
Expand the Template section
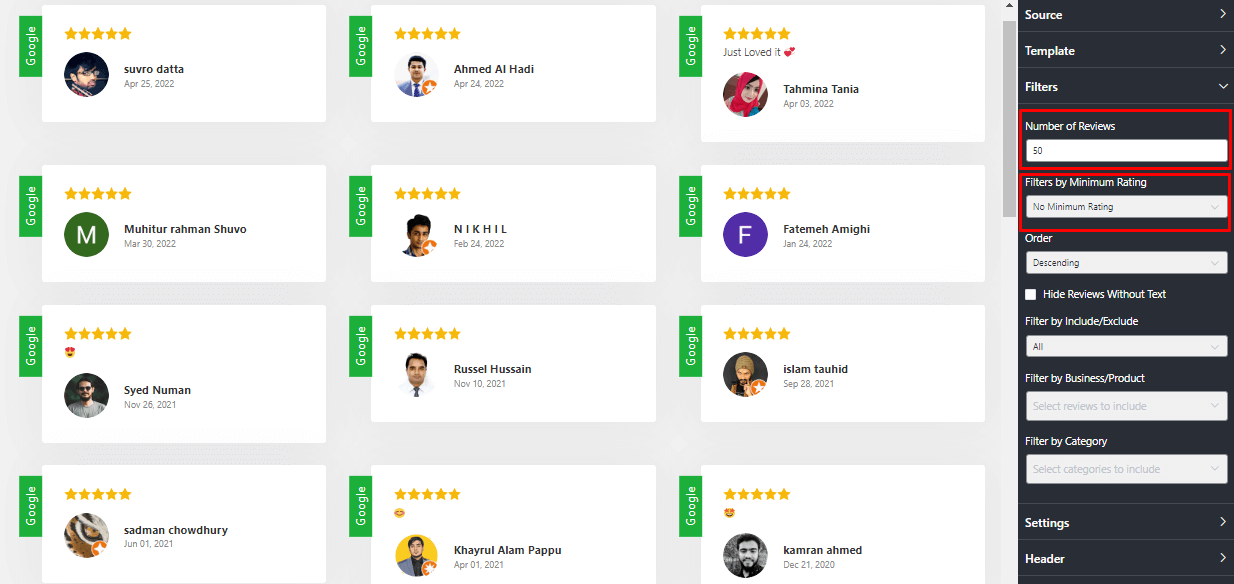point(1126,50)
